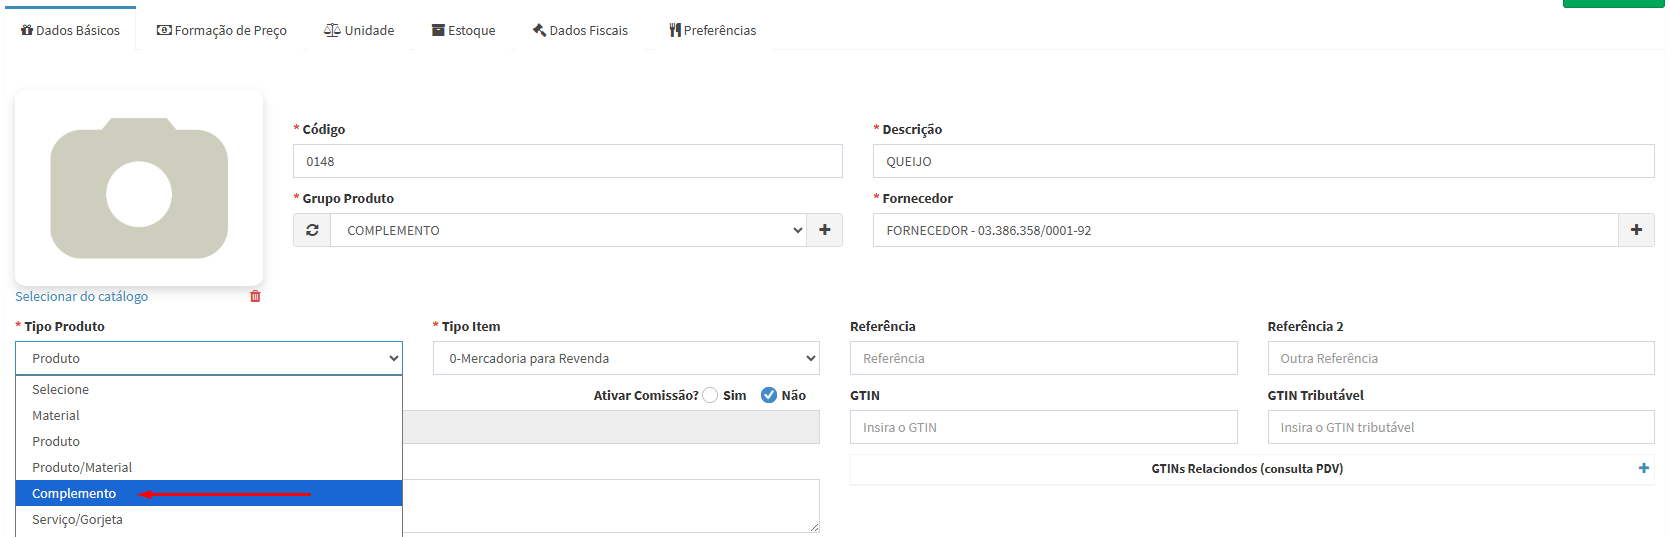Click plus icon next to Fornecedor field
This screenshot has width=1670, height=537.
tap(1636, 230)
